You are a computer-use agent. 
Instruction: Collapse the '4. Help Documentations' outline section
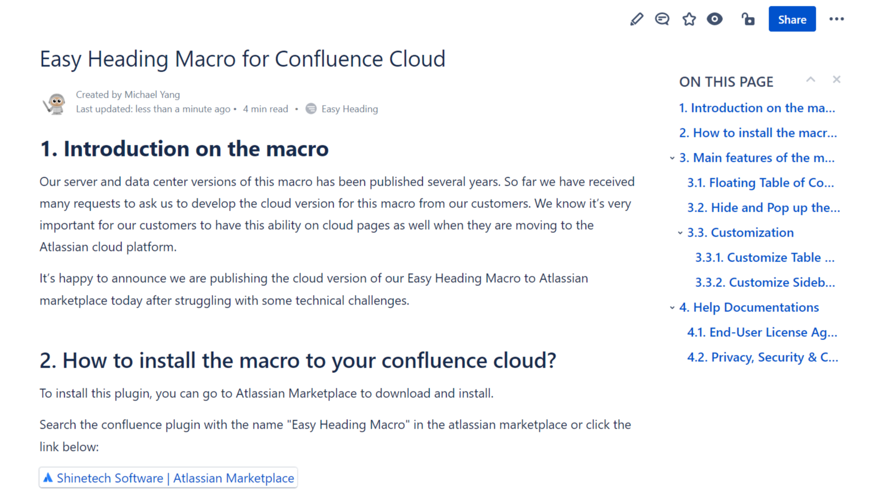(672, 308)
